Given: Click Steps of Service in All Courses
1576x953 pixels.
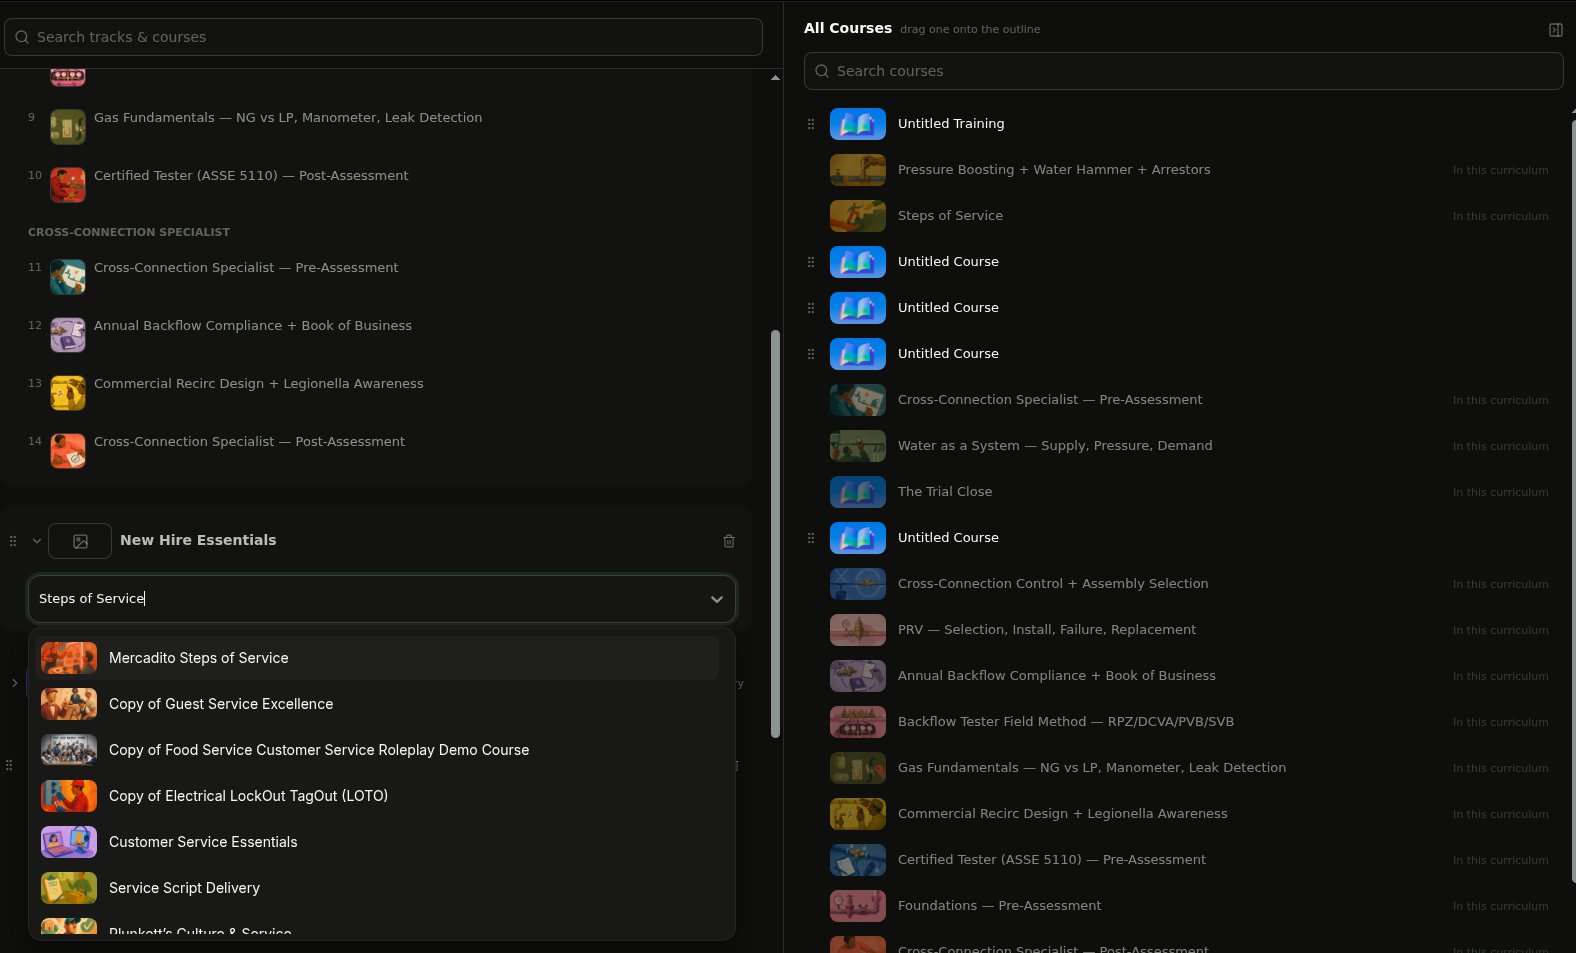Looking at the screenshot, I should 950,216.
